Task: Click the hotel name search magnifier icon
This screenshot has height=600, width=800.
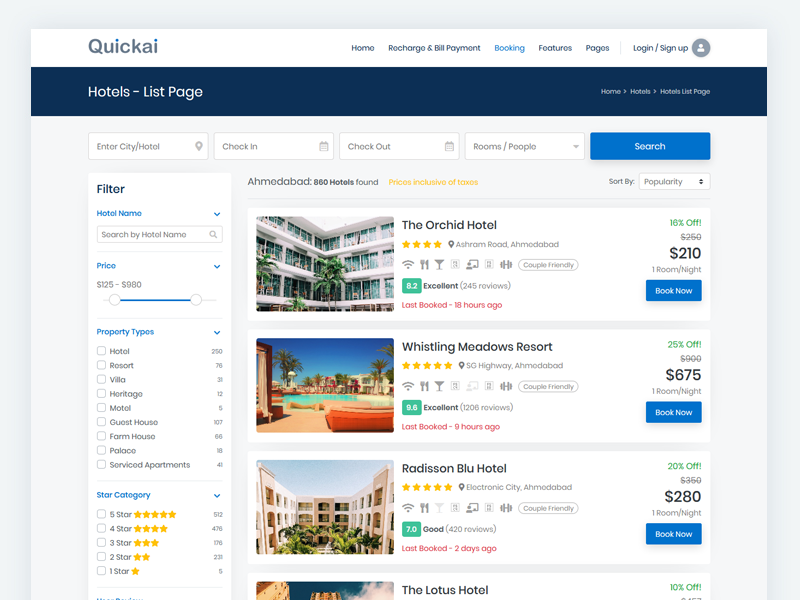Action: [x=213, y=235]
